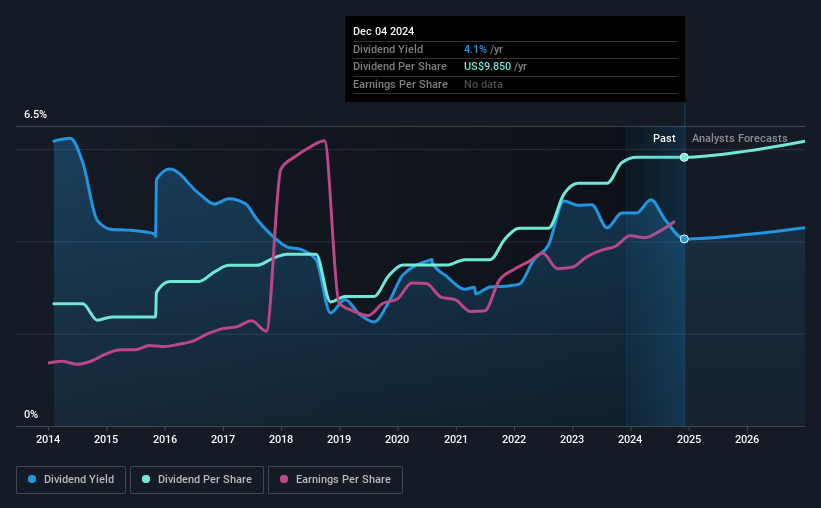
Task: Select the Dividend Per Share data point marker
Action: click(684, 157)
